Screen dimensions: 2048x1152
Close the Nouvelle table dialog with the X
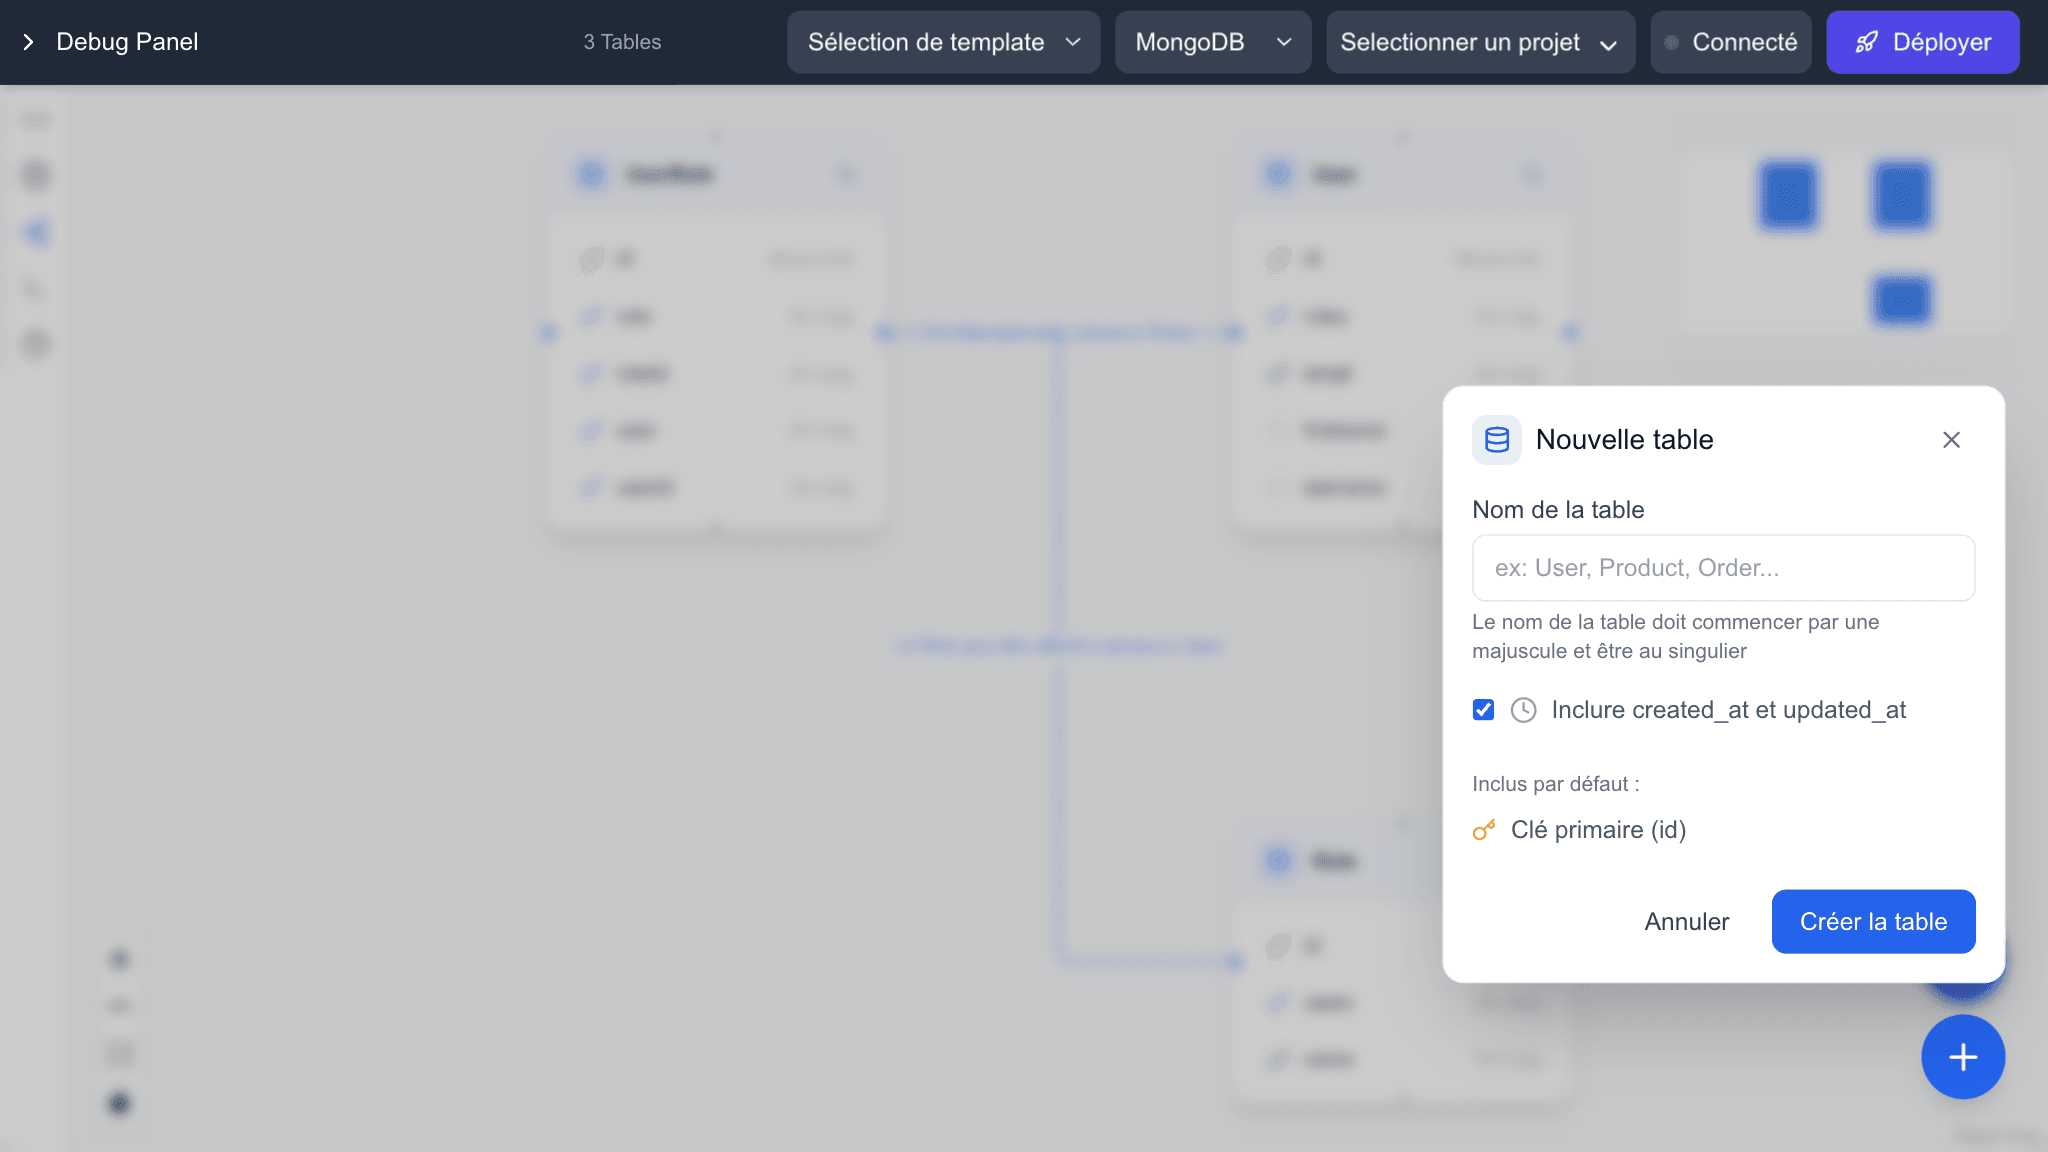pos(1951,439)
